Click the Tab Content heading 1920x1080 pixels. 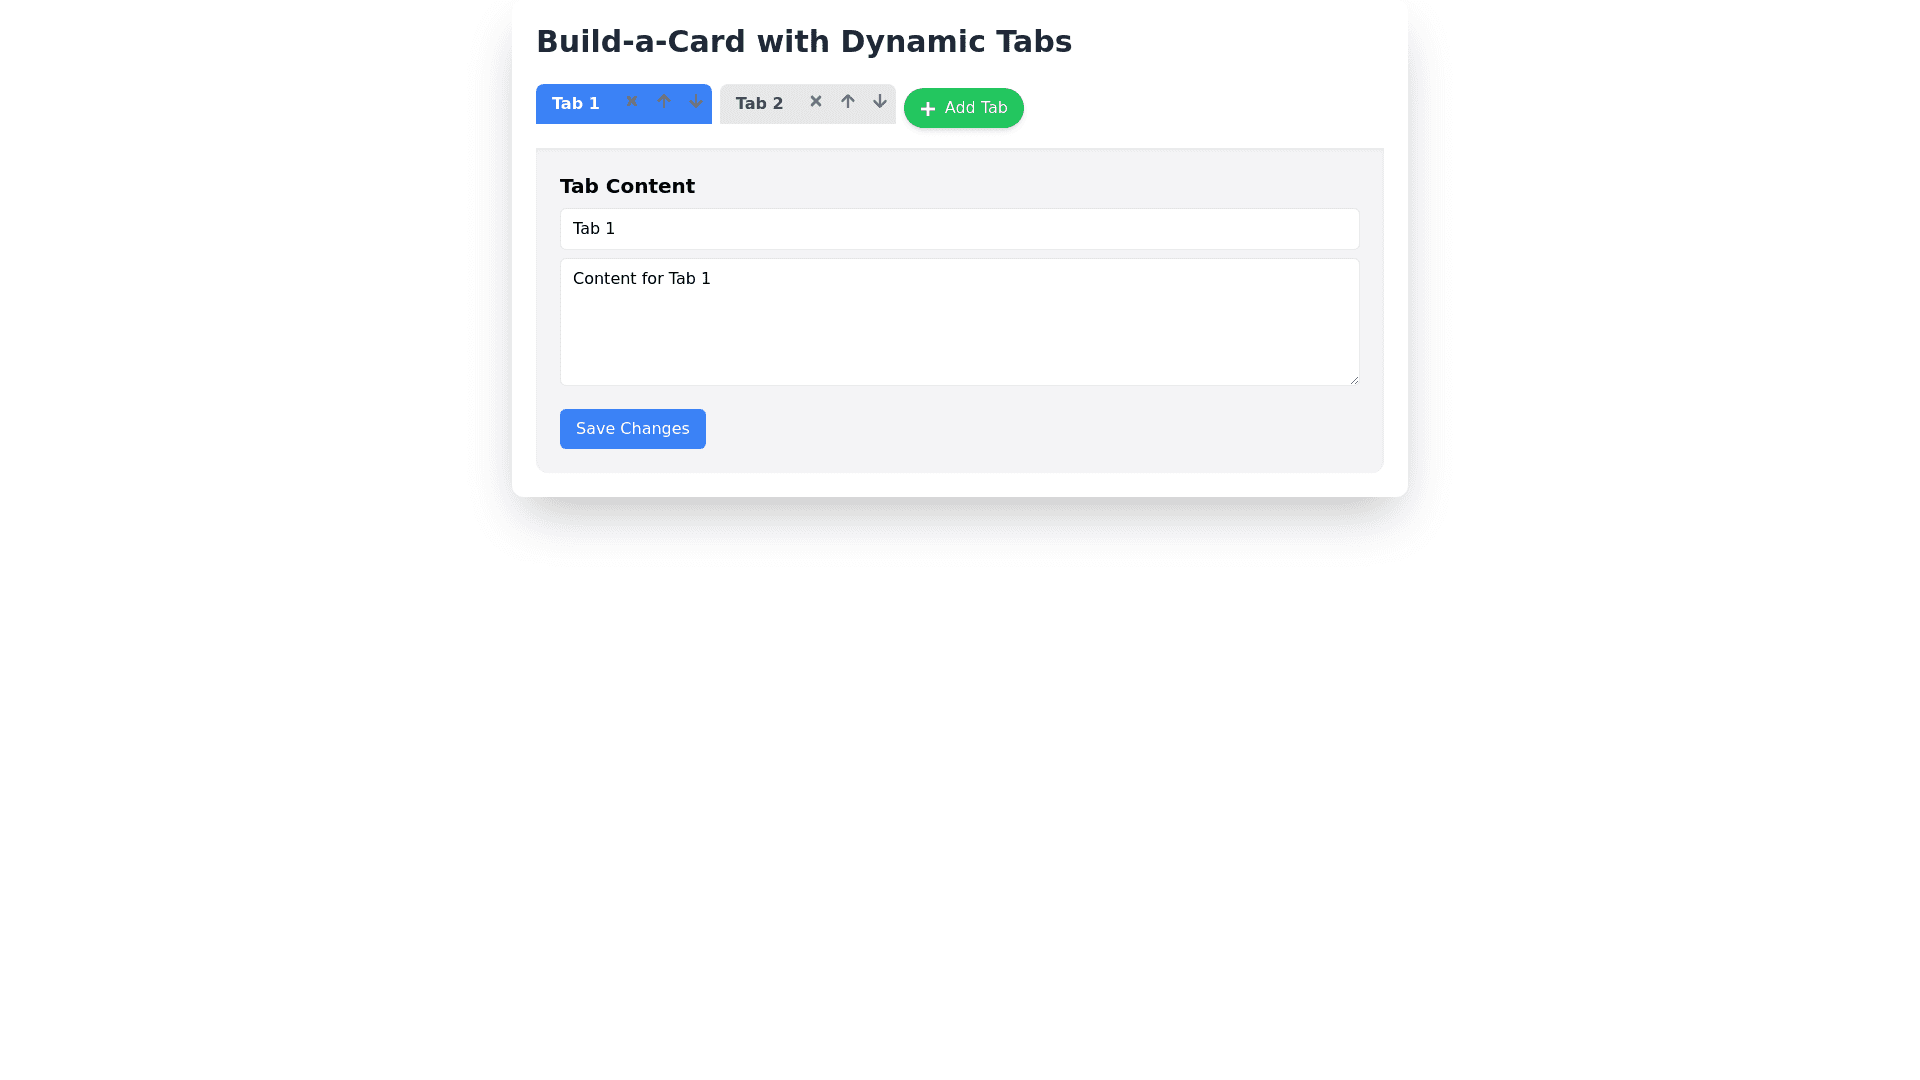click(627, 186)
